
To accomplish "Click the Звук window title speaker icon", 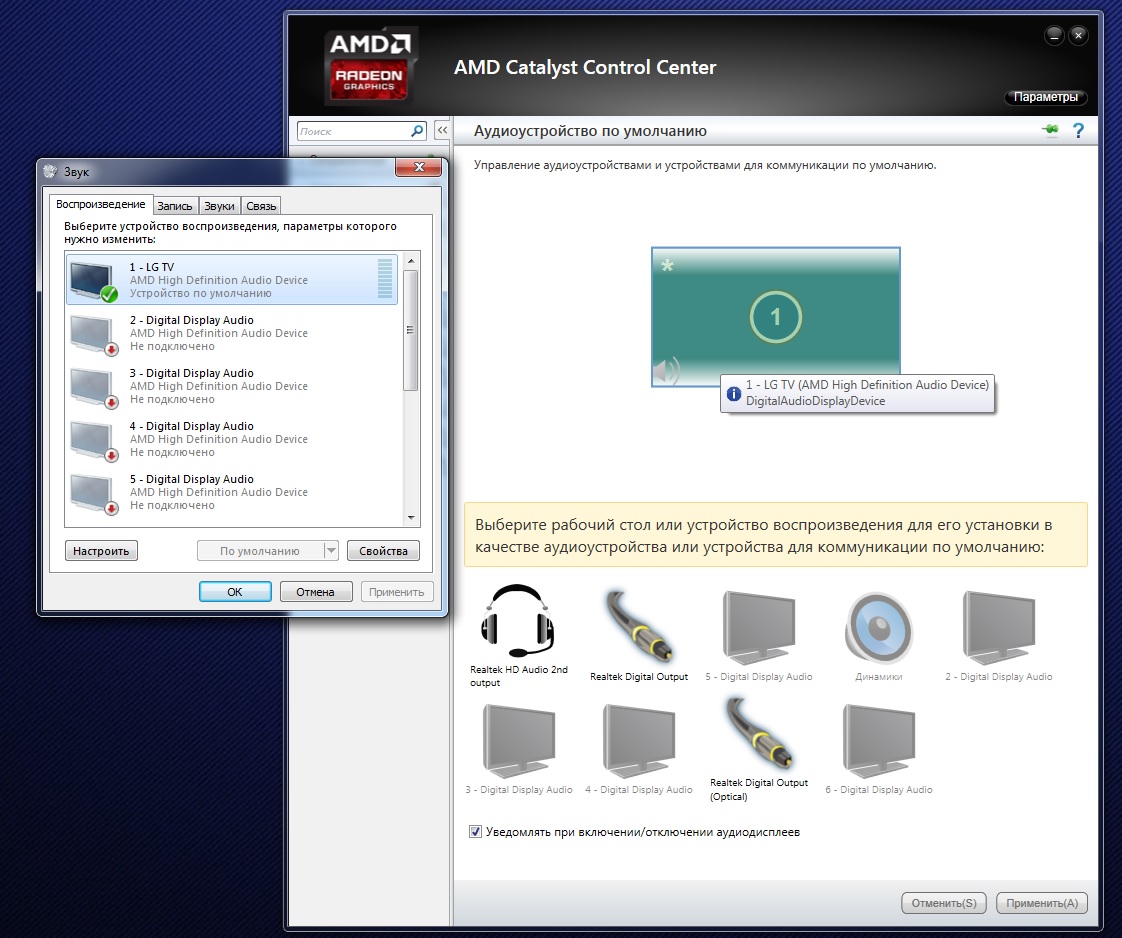I will (x=50, y=171).
